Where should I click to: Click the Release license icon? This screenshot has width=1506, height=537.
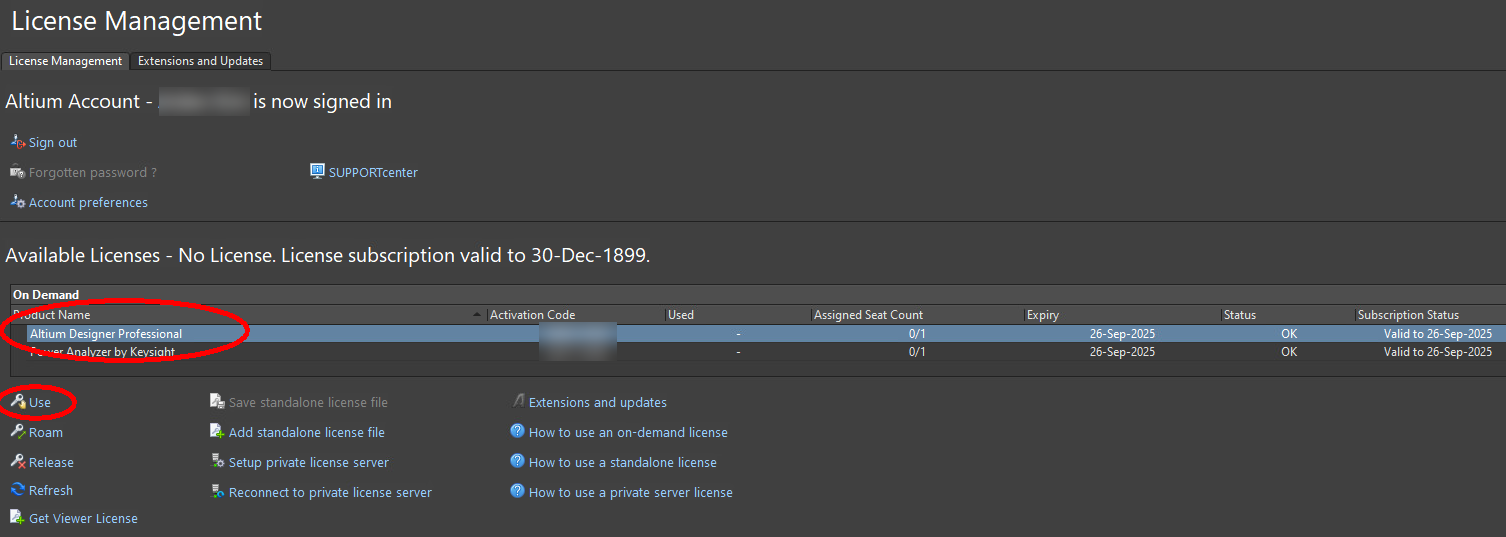point(18,462)
